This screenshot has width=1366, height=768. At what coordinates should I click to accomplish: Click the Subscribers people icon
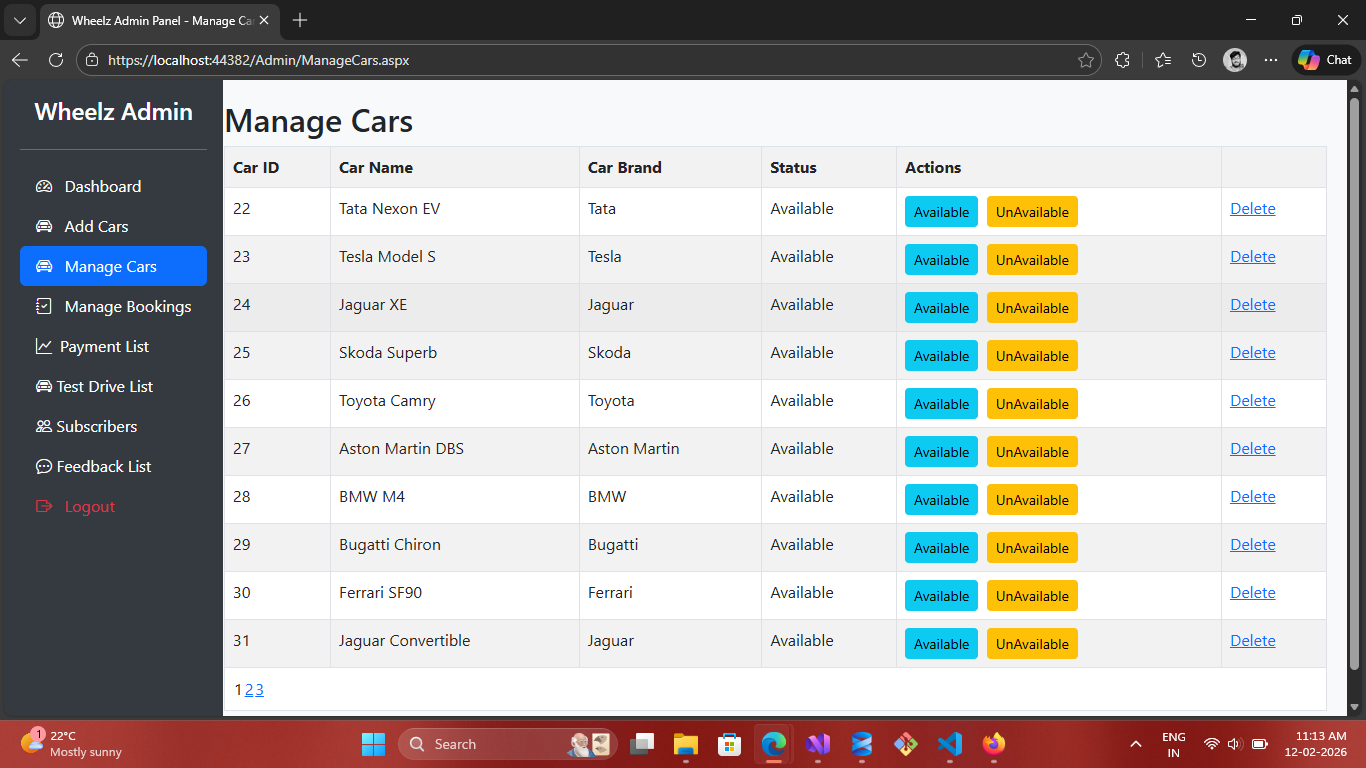(x=44, y=427)
